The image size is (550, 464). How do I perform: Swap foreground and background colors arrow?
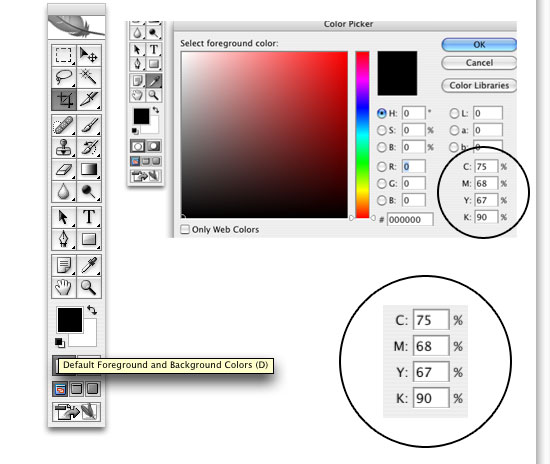(x=92, y=310)
